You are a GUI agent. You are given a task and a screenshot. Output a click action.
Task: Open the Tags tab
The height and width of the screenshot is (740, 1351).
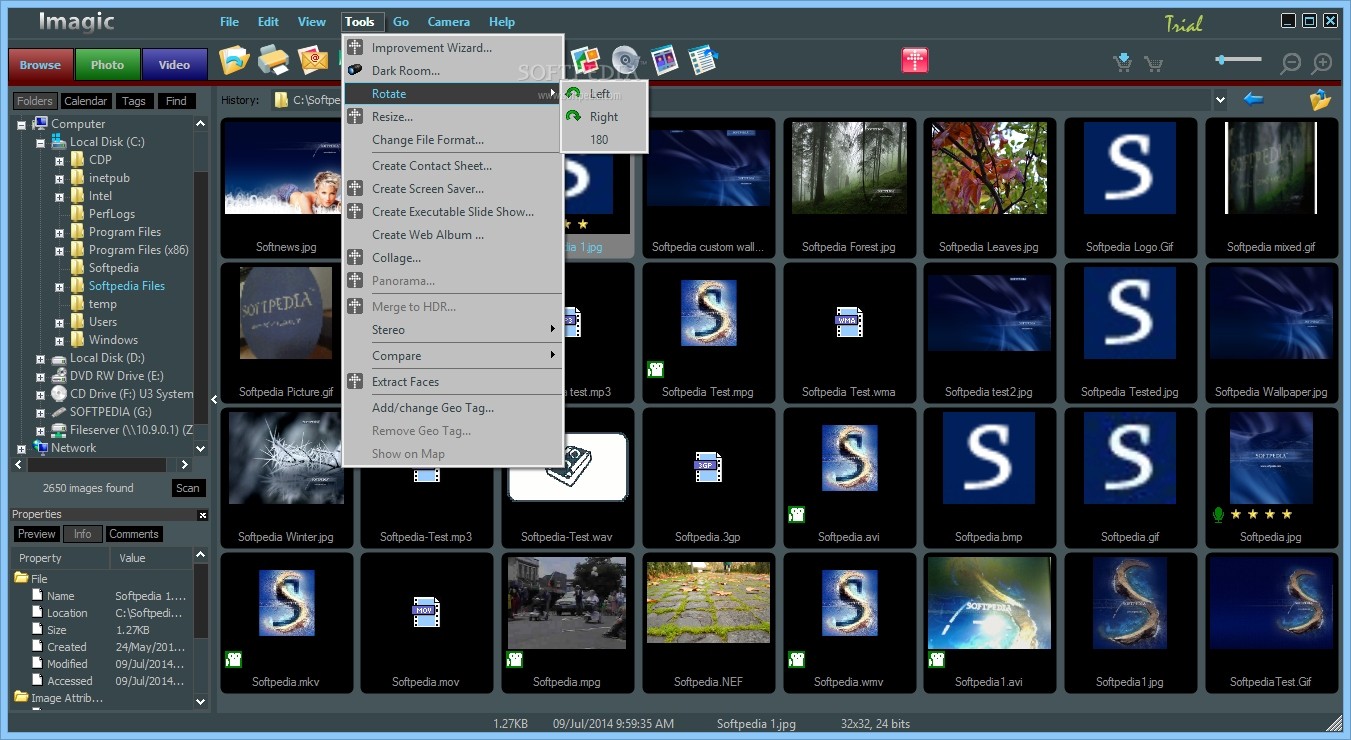pos(134,101)
